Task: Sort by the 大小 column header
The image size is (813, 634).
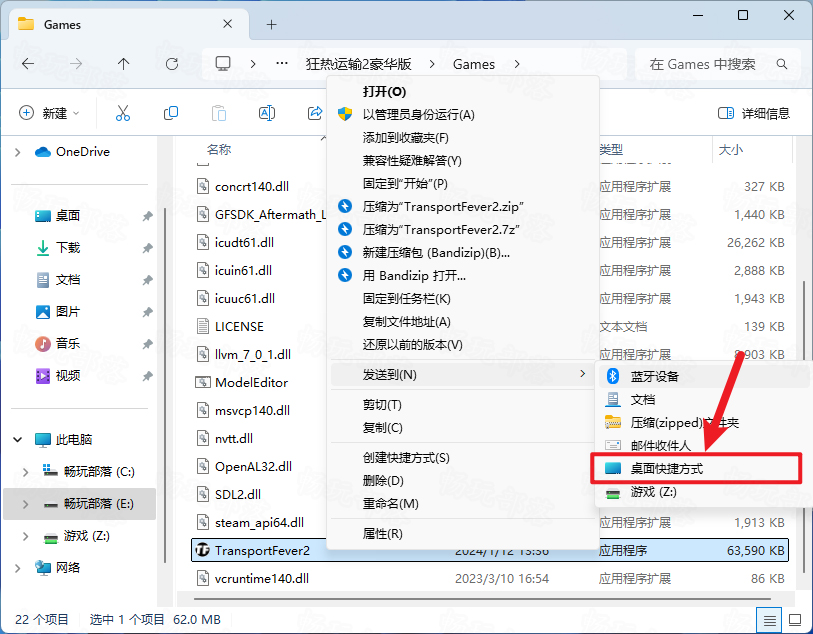Action: tap(730, 150)
